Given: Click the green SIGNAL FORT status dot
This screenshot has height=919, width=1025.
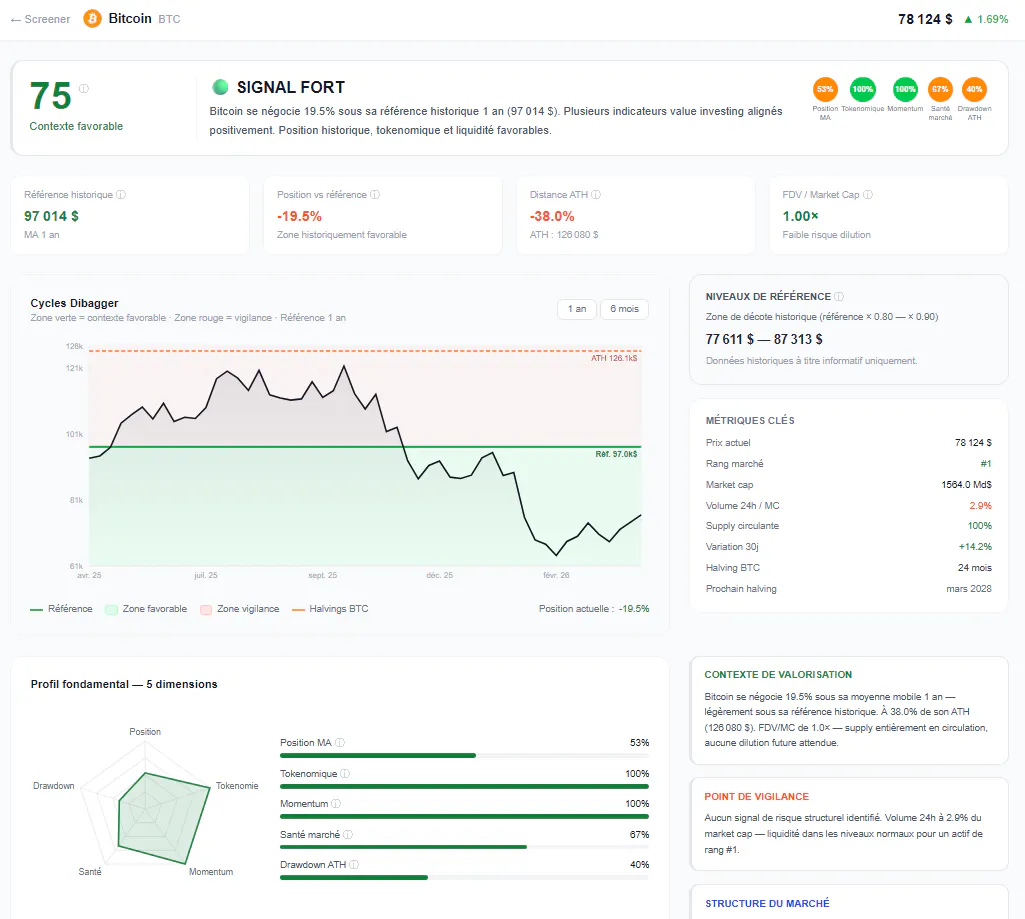Looking at the screenshot, I should click(220, 87).
